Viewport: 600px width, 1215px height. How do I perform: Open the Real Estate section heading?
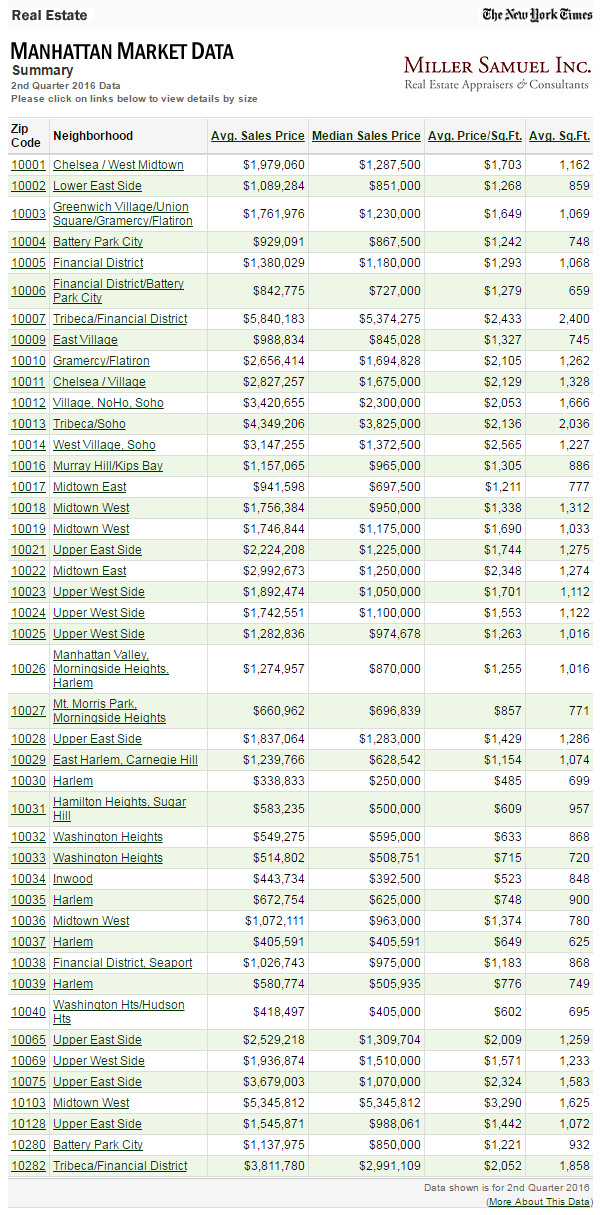49,15
